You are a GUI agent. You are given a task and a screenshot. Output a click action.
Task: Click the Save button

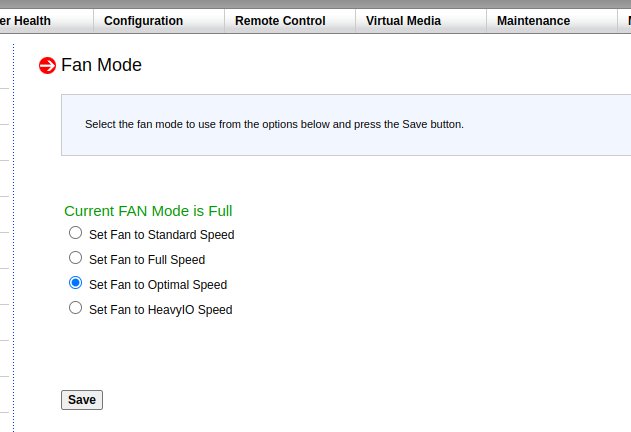[x=82, y=400]
